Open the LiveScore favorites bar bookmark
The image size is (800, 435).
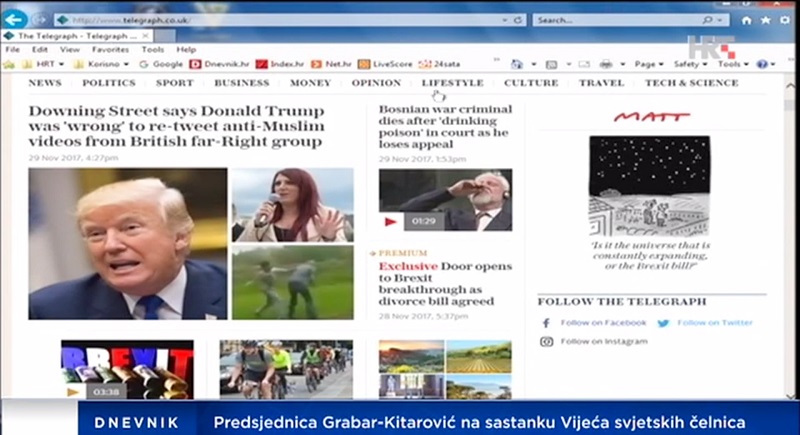[385, 64]
